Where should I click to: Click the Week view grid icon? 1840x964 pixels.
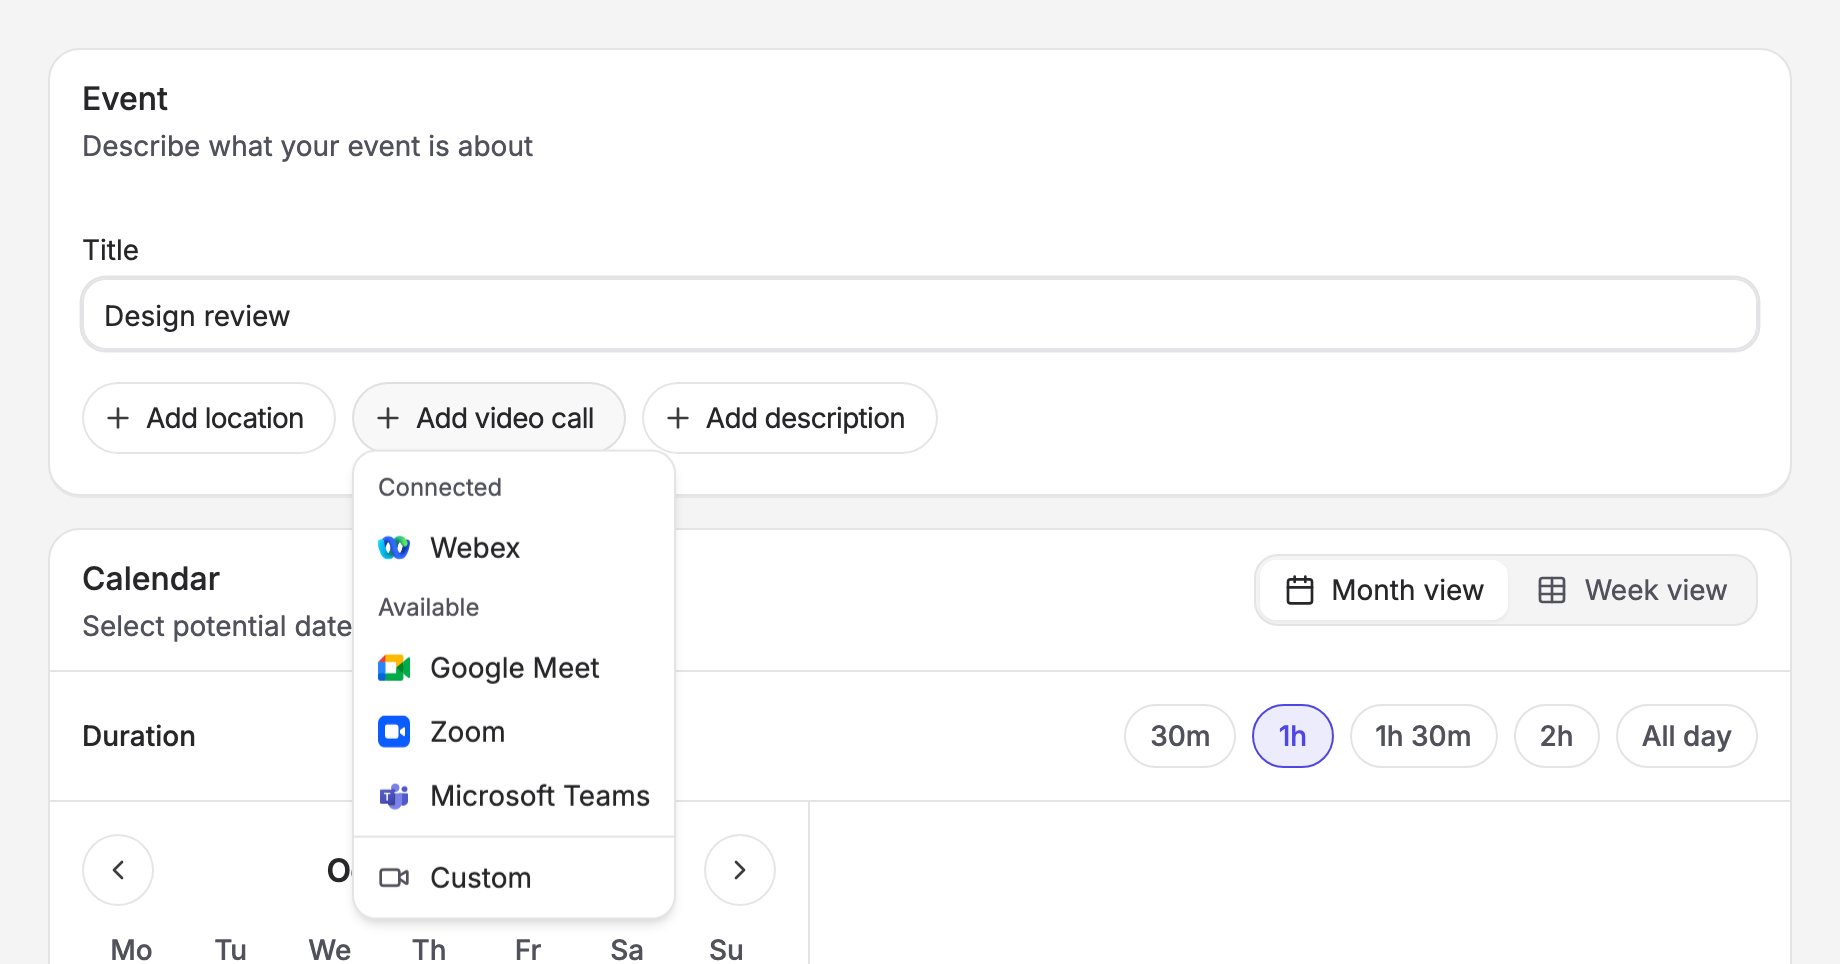(1552, 590)
